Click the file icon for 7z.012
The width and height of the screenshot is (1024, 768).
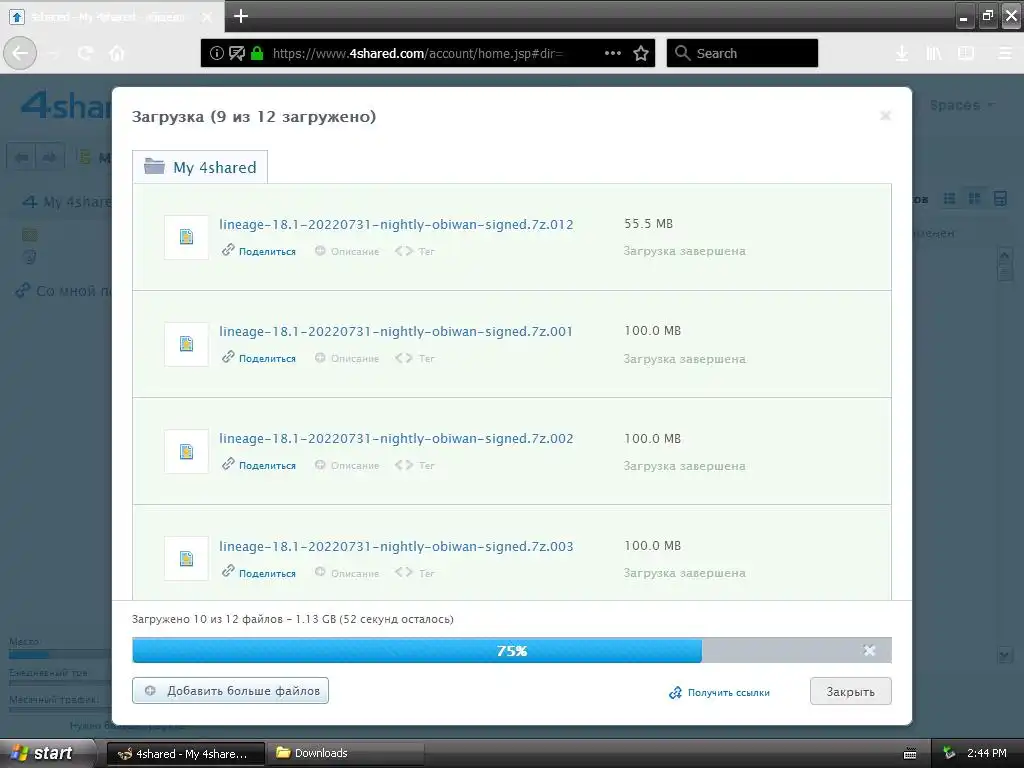tap(186, 237)
